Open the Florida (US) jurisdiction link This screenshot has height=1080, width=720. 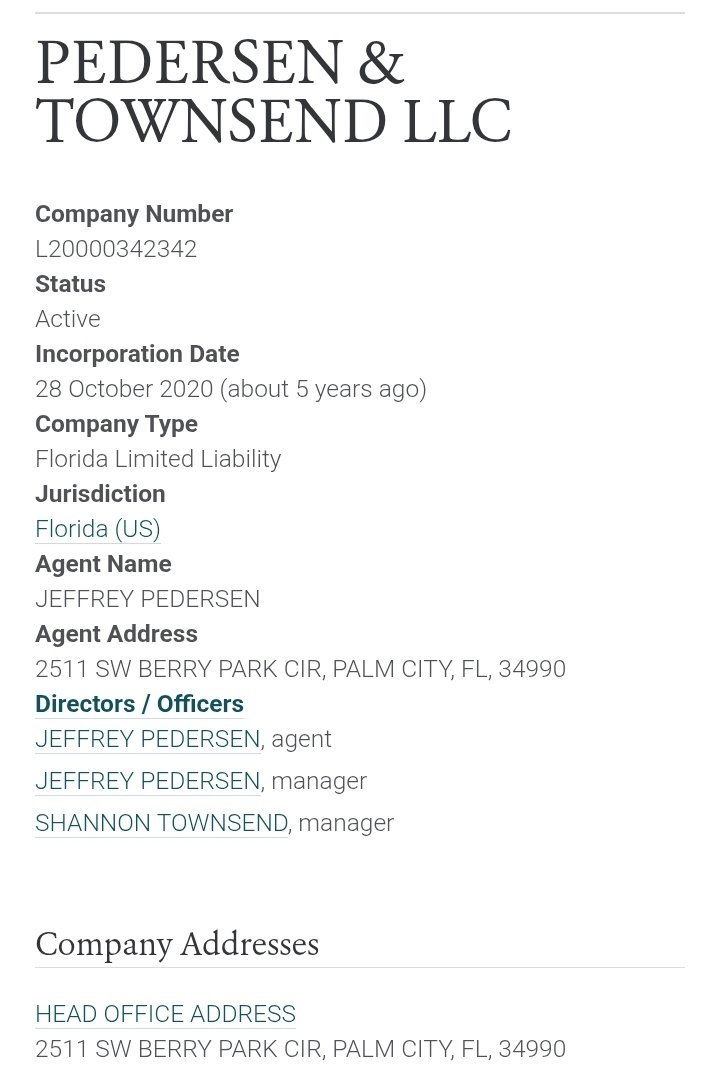coord(97,529)
